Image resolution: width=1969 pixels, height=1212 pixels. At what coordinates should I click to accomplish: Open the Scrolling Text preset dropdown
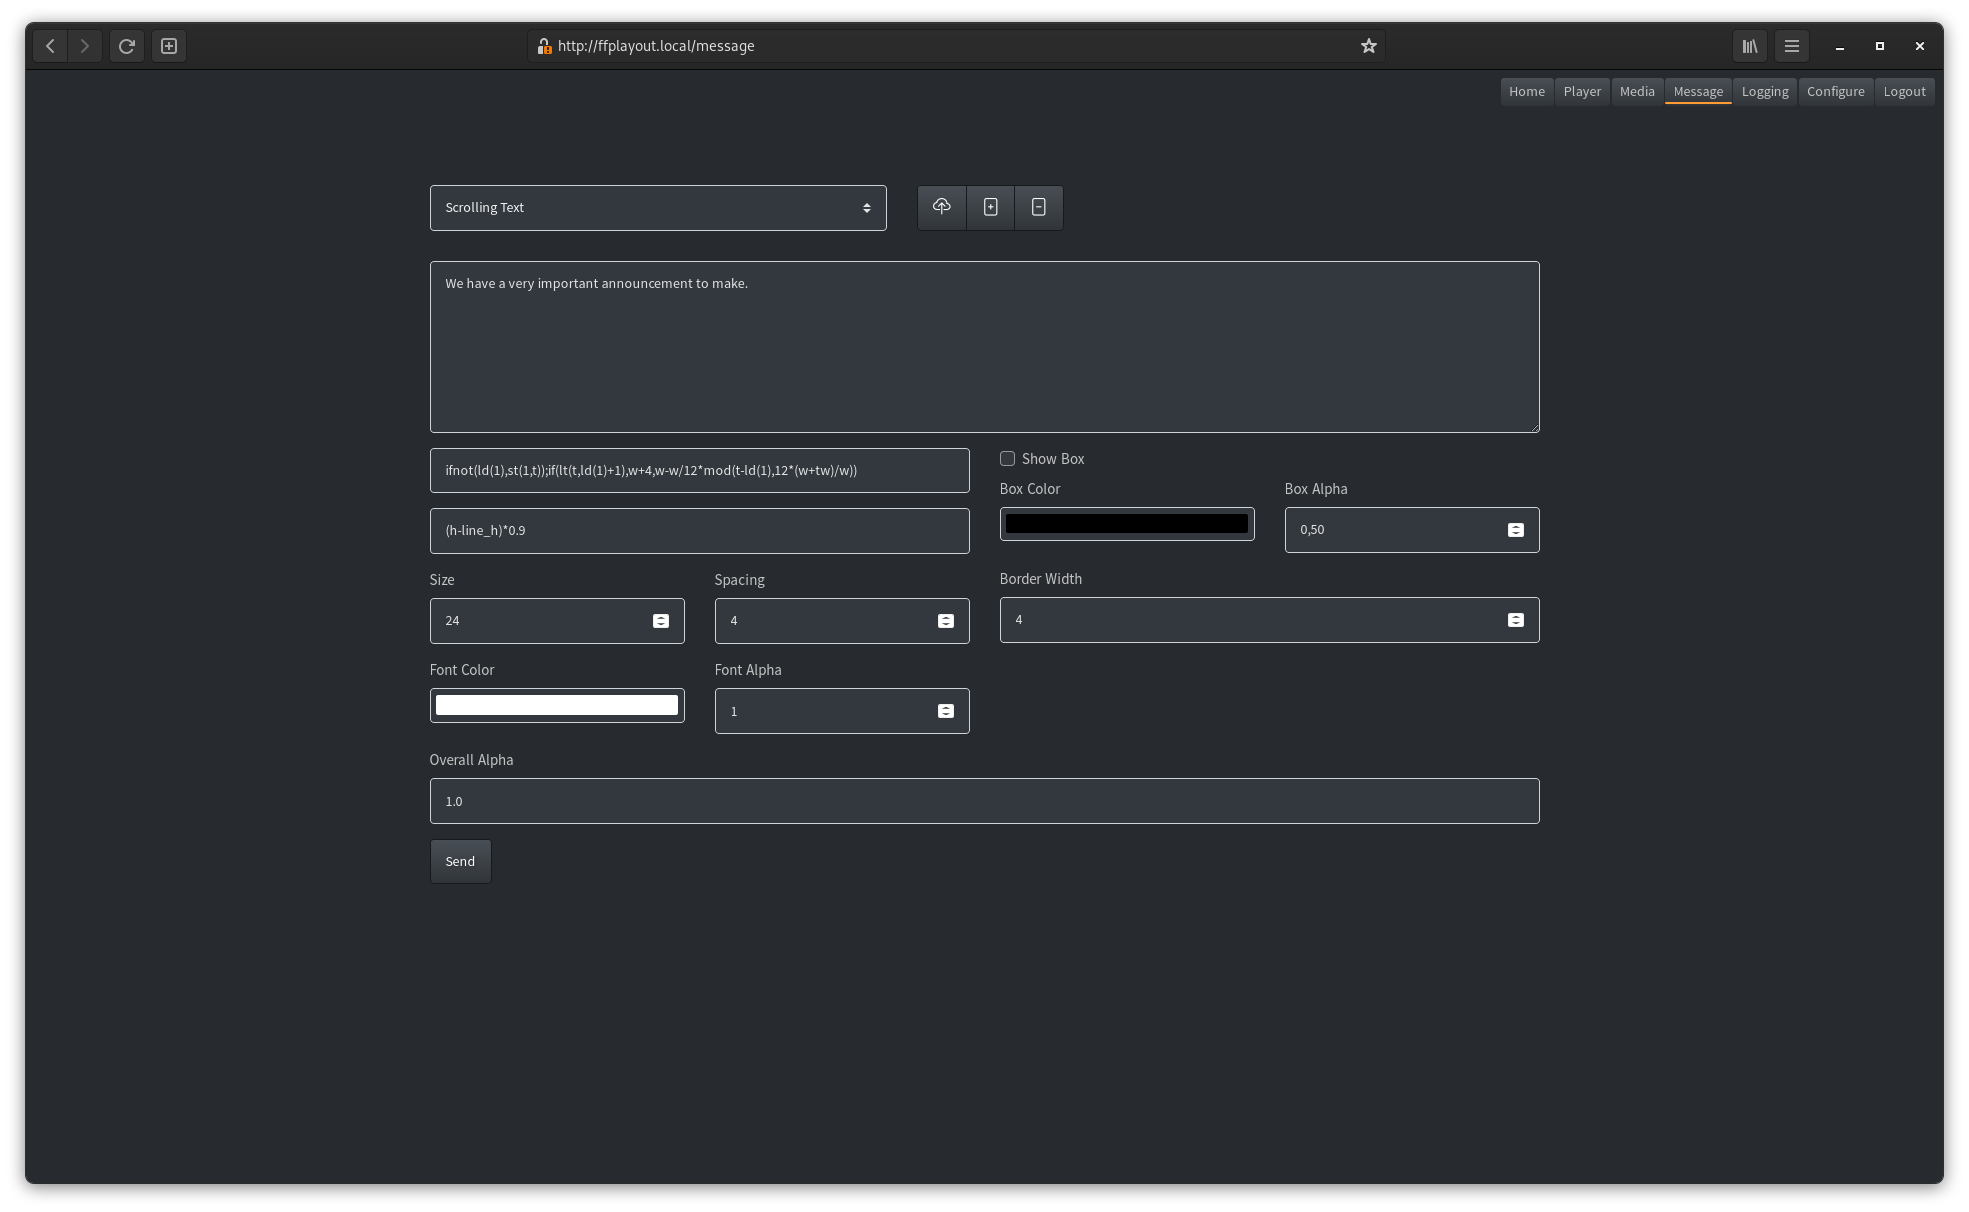tap(658, 208)
